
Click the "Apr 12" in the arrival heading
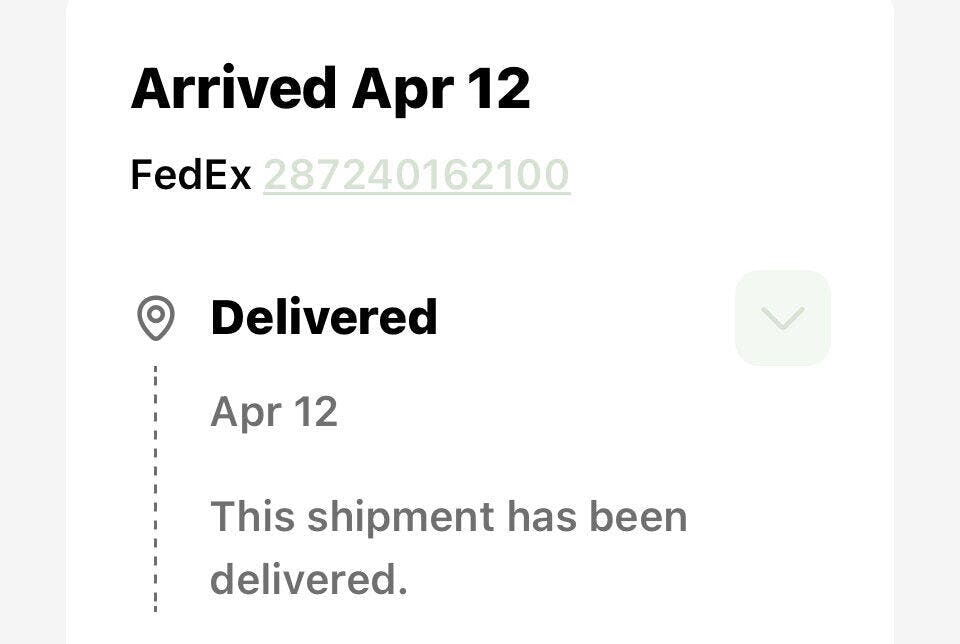[440, 88]
